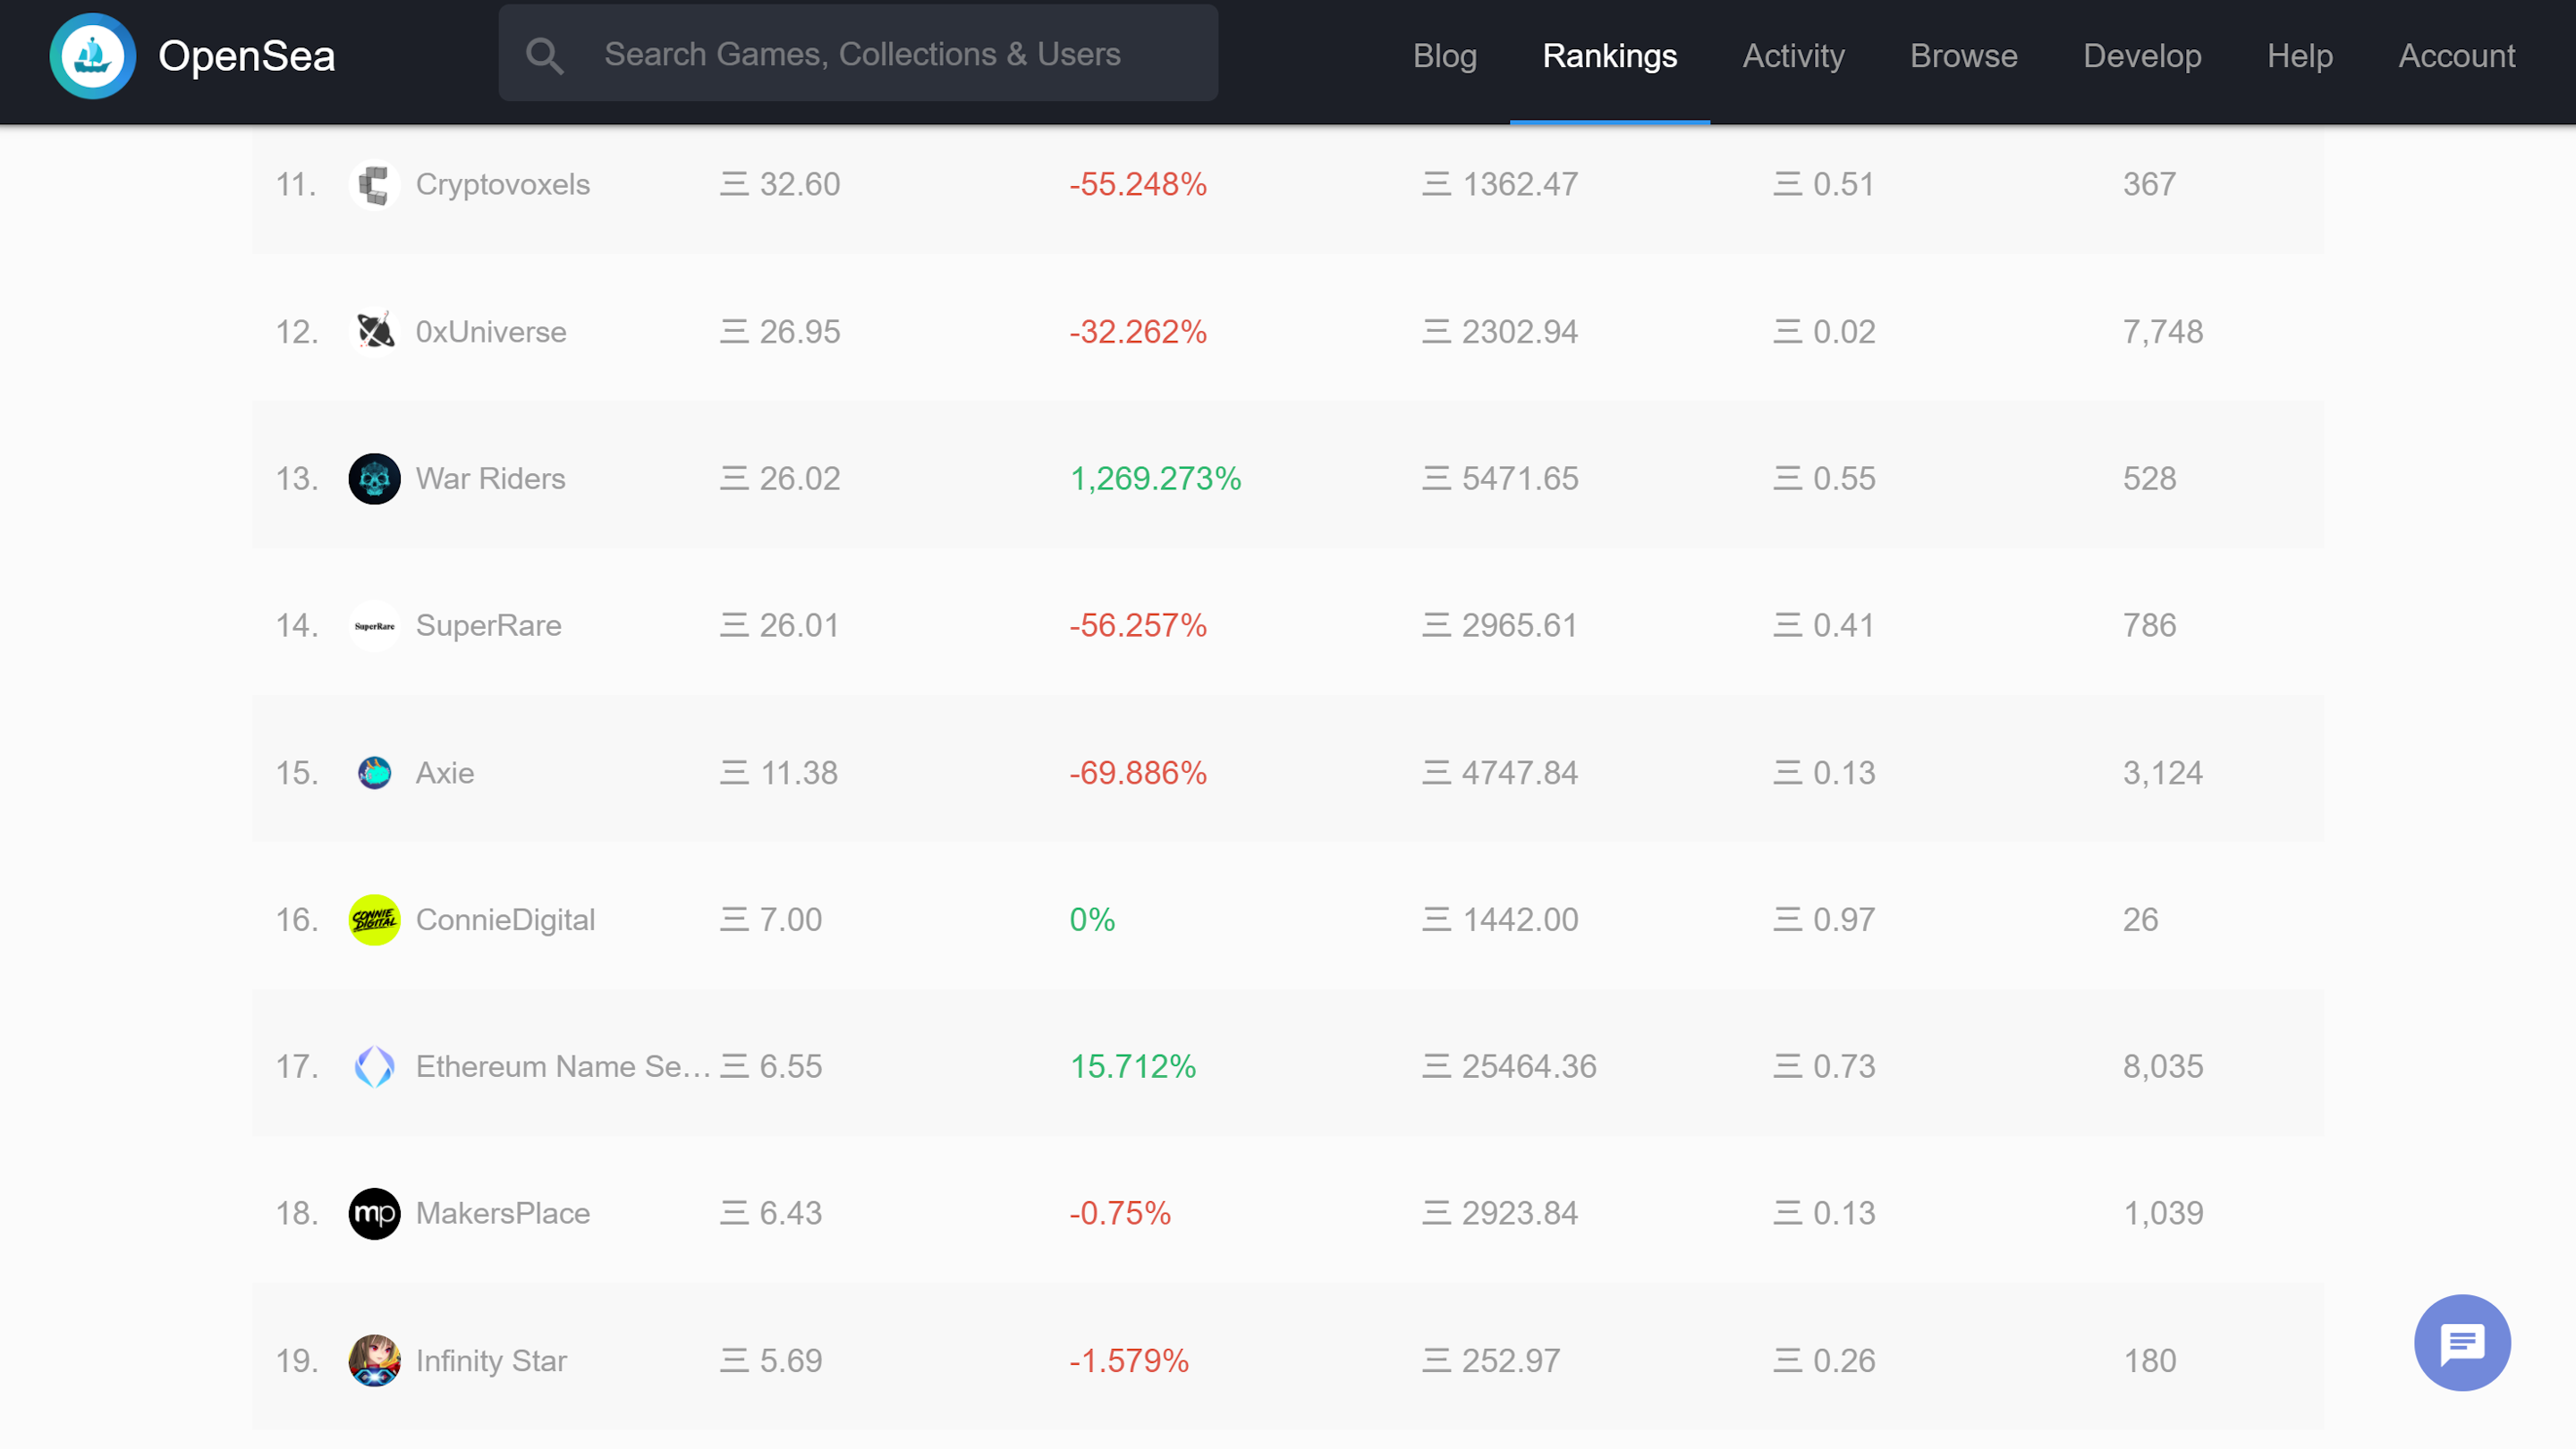The image size is (2576, 1449).
Task: Click the MakersPlace mp icon
Action: (374, 1214)
